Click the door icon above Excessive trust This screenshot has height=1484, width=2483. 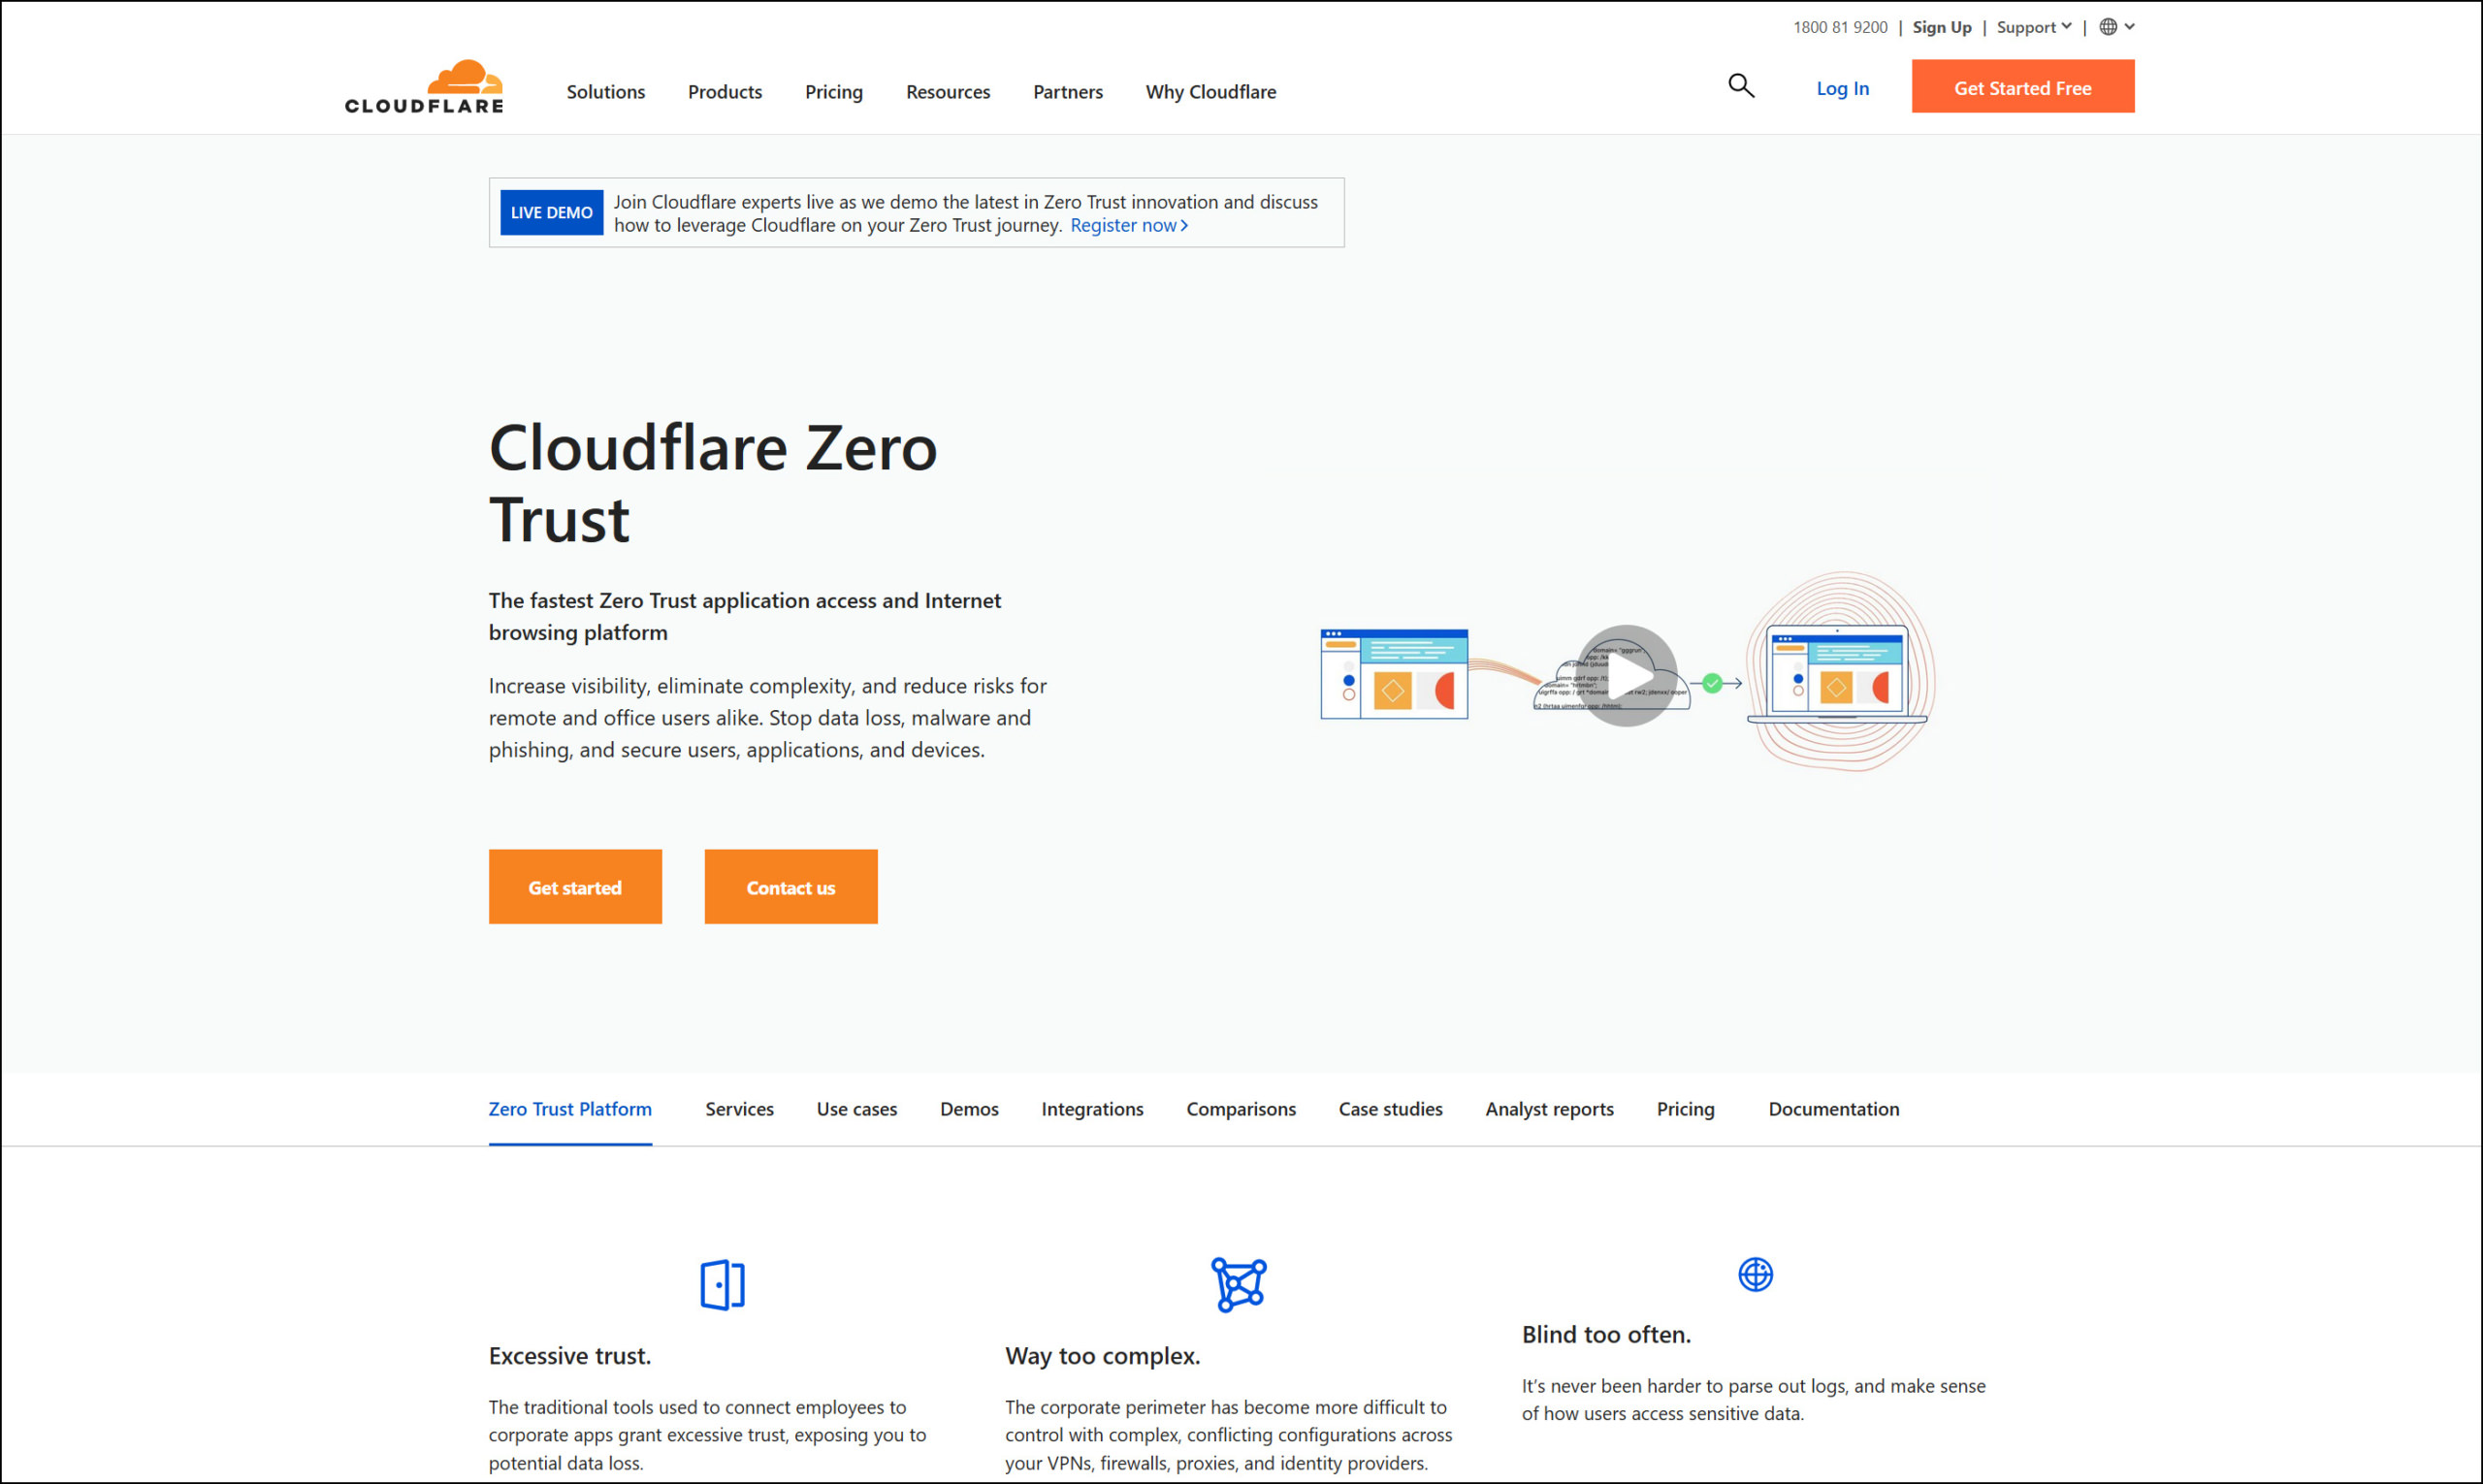pyautogui.click(x=723, y=1285)
